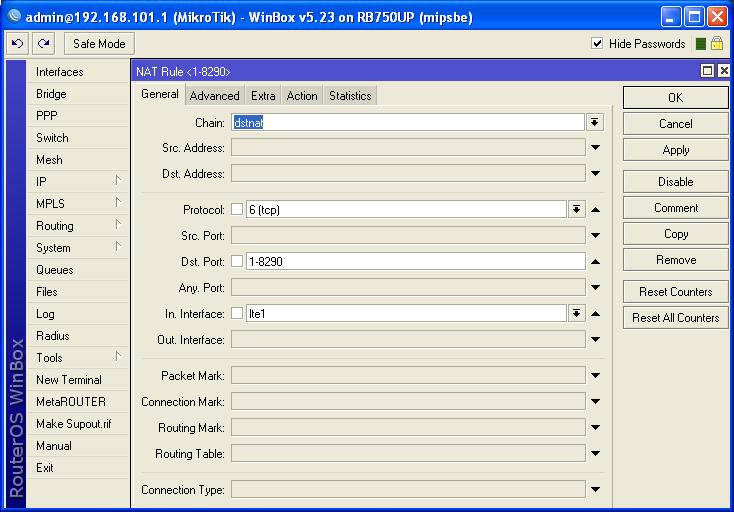Image resolution: width=734 pixels, height=512 pixels.
Task: Expand the Src. Port field
Action: pos(595,235)
